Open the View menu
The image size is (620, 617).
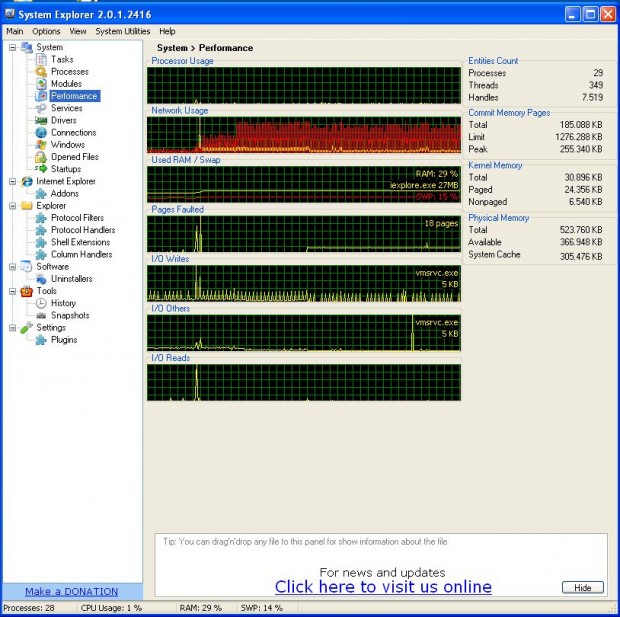pyautogui.click(x=78, y=31)
